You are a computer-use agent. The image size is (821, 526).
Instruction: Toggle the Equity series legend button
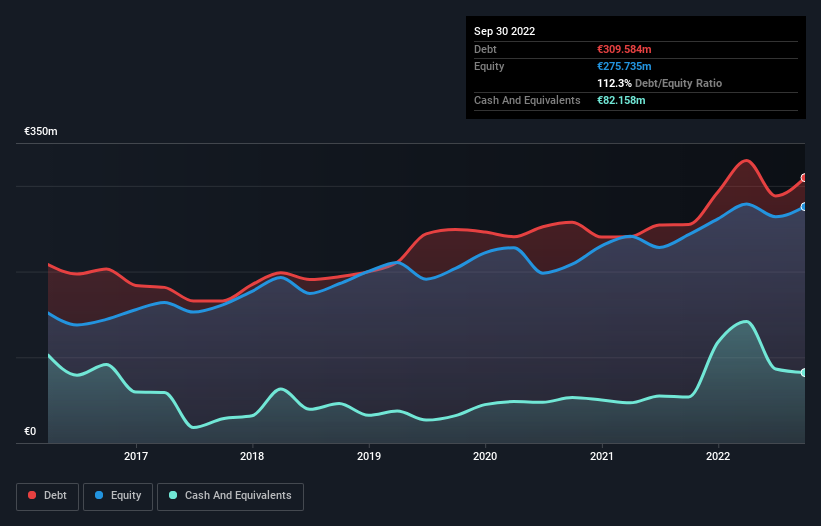click(118, 496)
